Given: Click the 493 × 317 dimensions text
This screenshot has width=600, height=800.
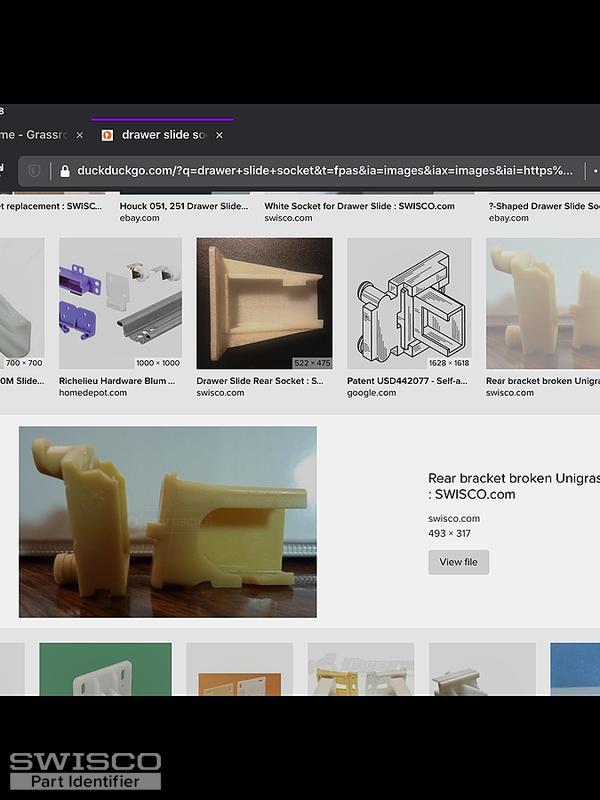Looking at the screenshot, I should tap(449, 533).
